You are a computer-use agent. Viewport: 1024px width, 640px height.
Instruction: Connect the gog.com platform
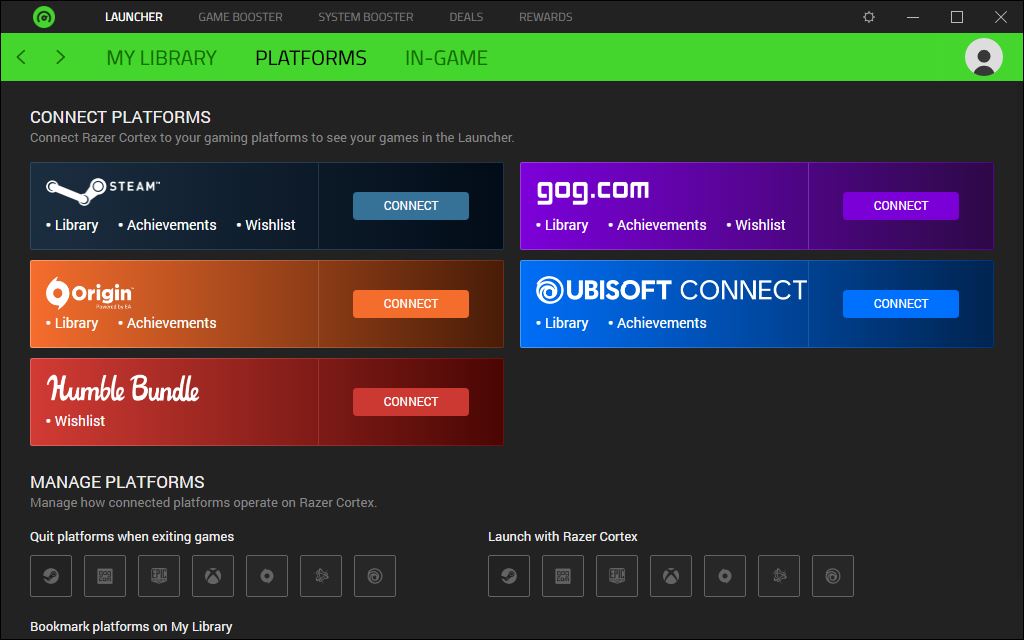pos(901,206)
